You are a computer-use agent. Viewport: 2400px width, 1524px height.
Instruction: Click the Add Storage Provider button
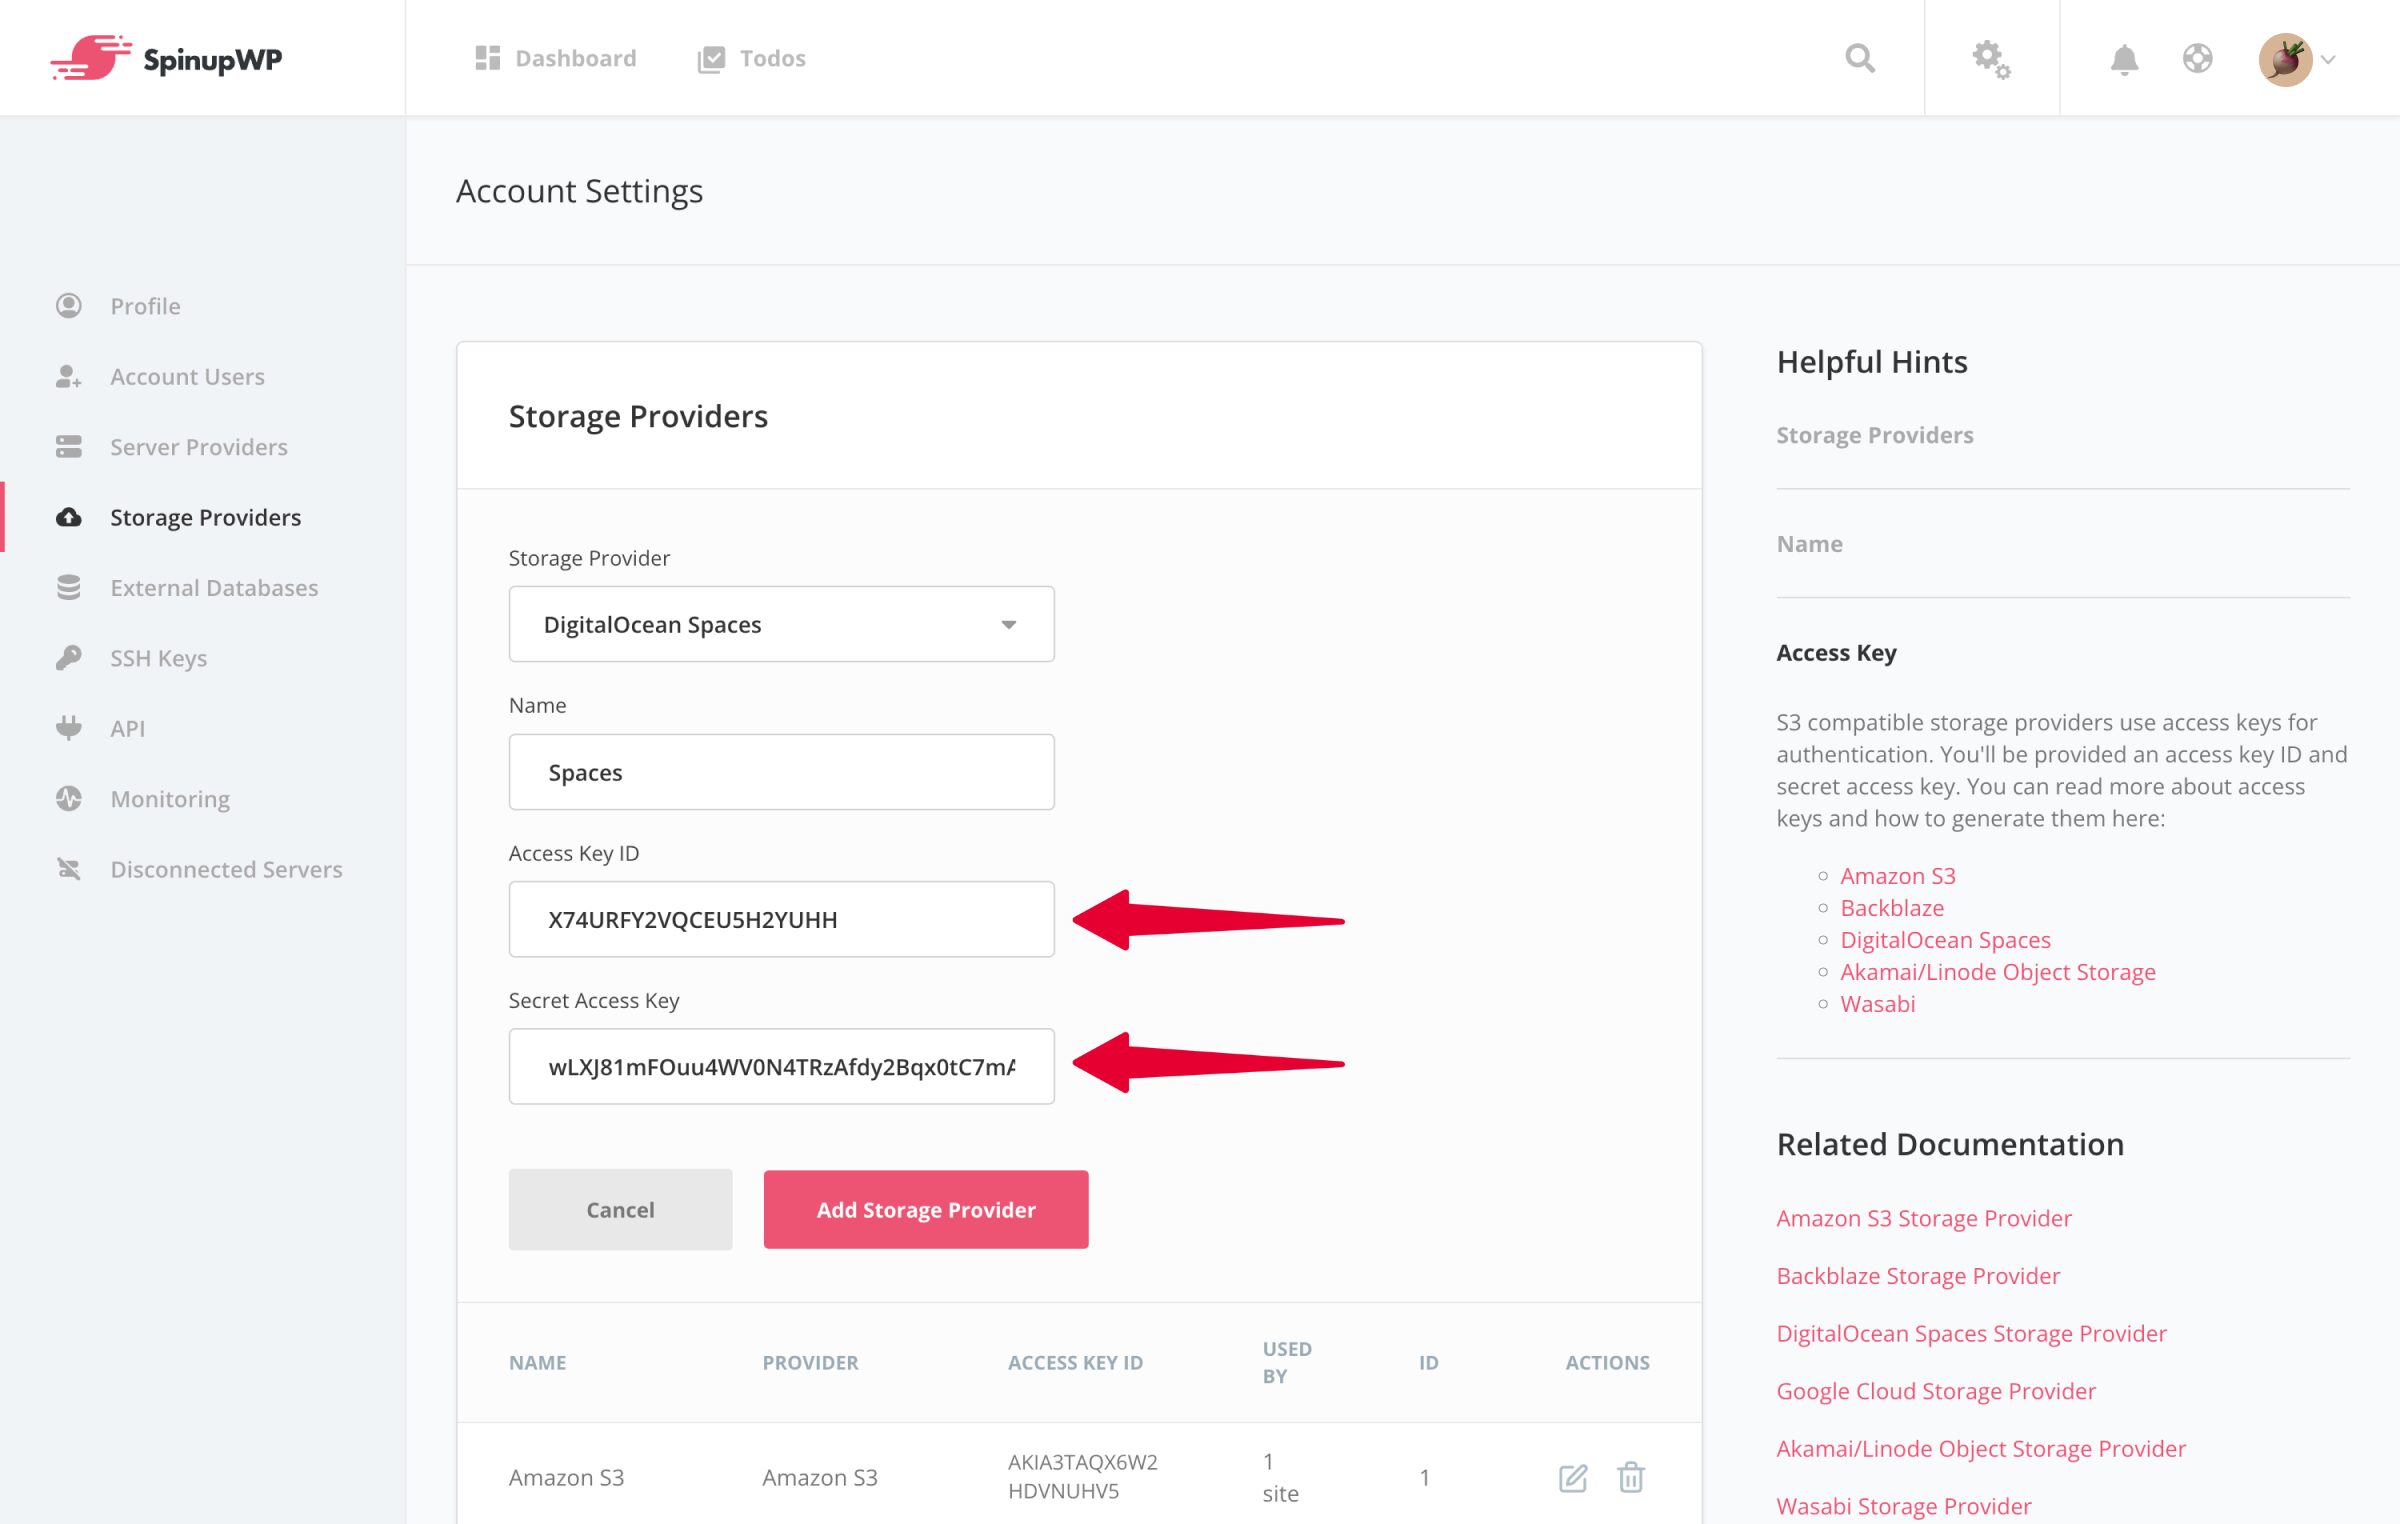[925, 1209]
